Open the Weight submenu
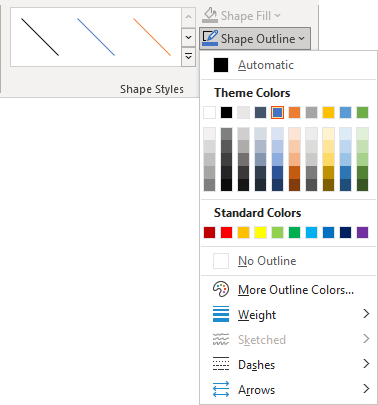This screenshot has height=405, width=378. 288,315
